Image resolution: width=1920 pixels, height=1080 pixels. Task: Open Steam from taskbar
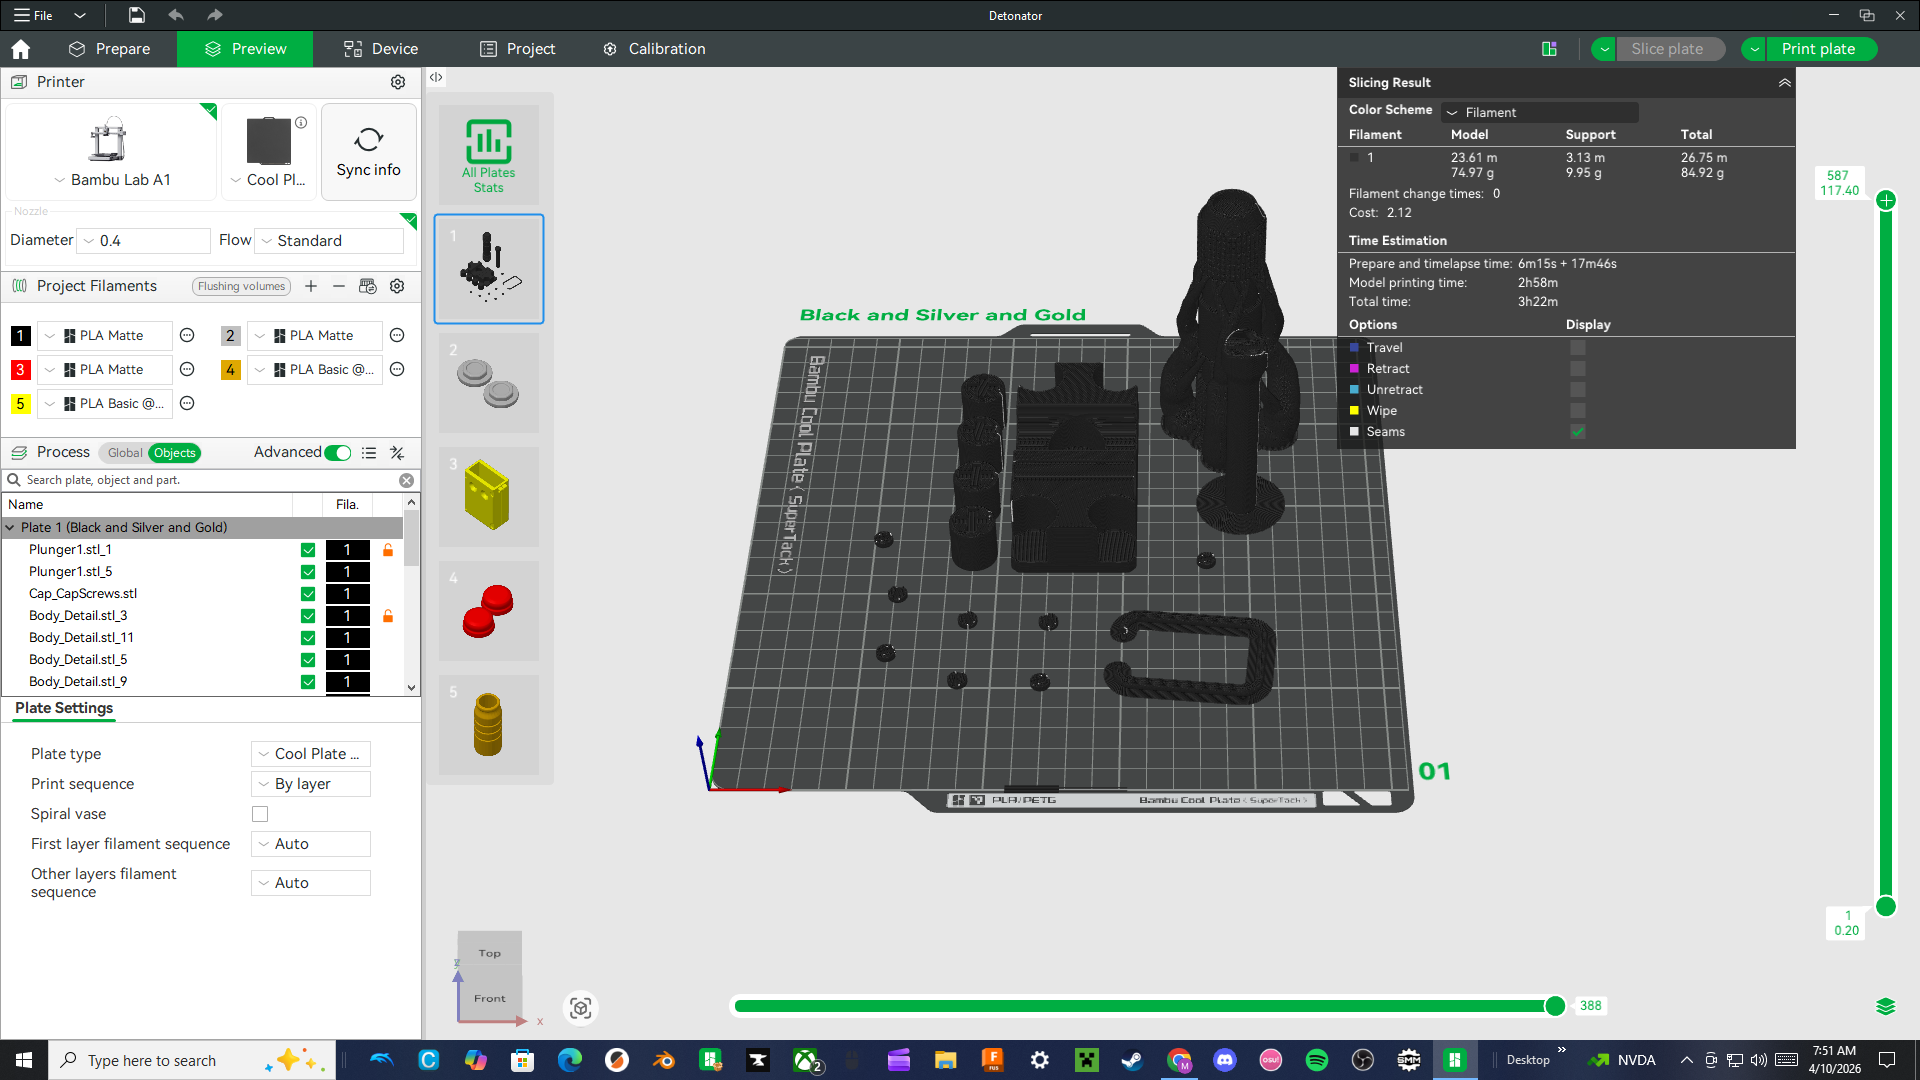click(x=1132, y=1060)
